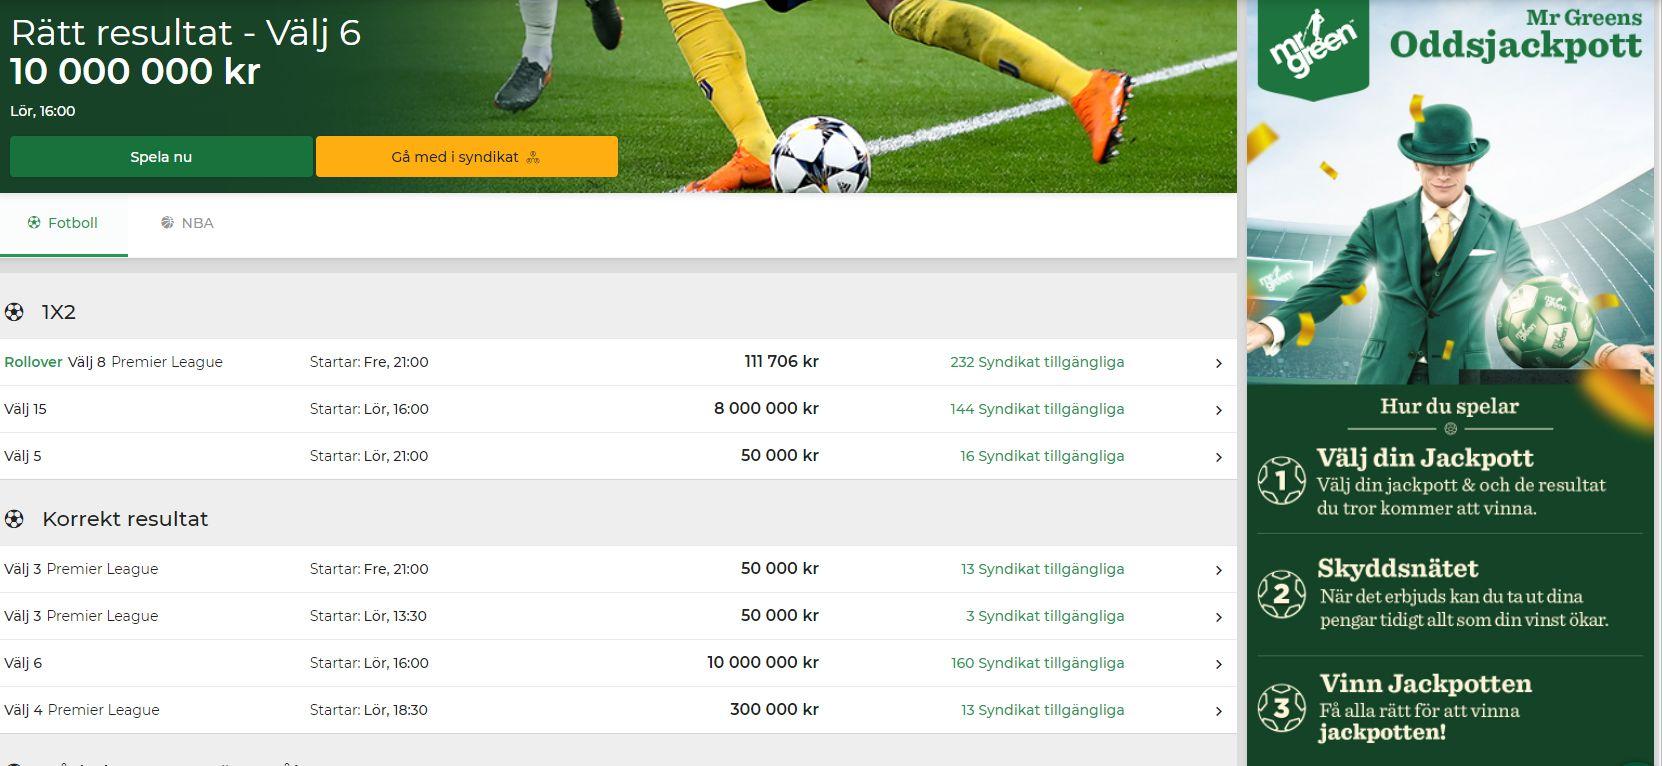The height and width of the screenshot is (766, 1662).
Task: Expand the Välj 6 row chevron
Action: tap(1218, 664)
